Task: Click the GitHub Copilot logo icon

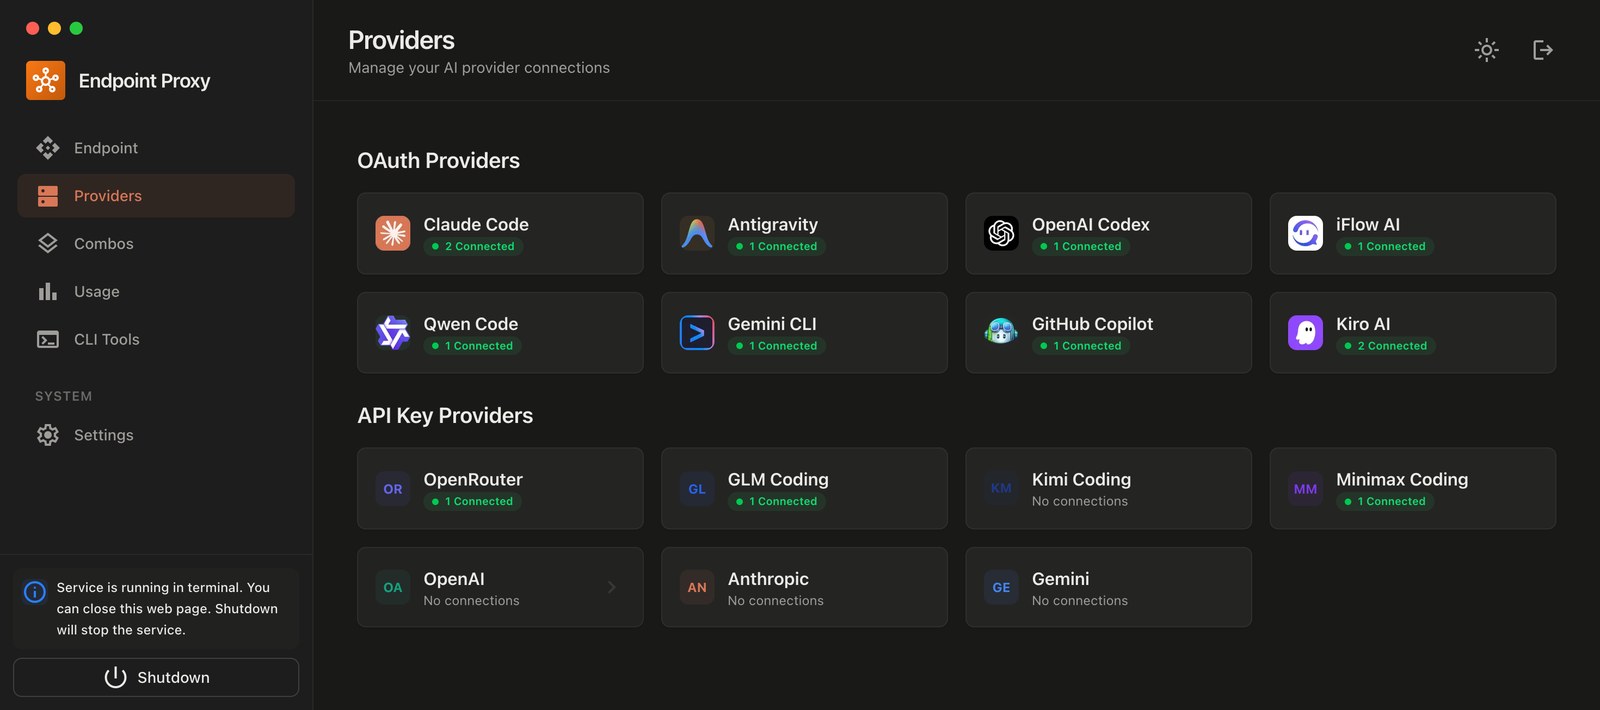Action: [1001, 333]
